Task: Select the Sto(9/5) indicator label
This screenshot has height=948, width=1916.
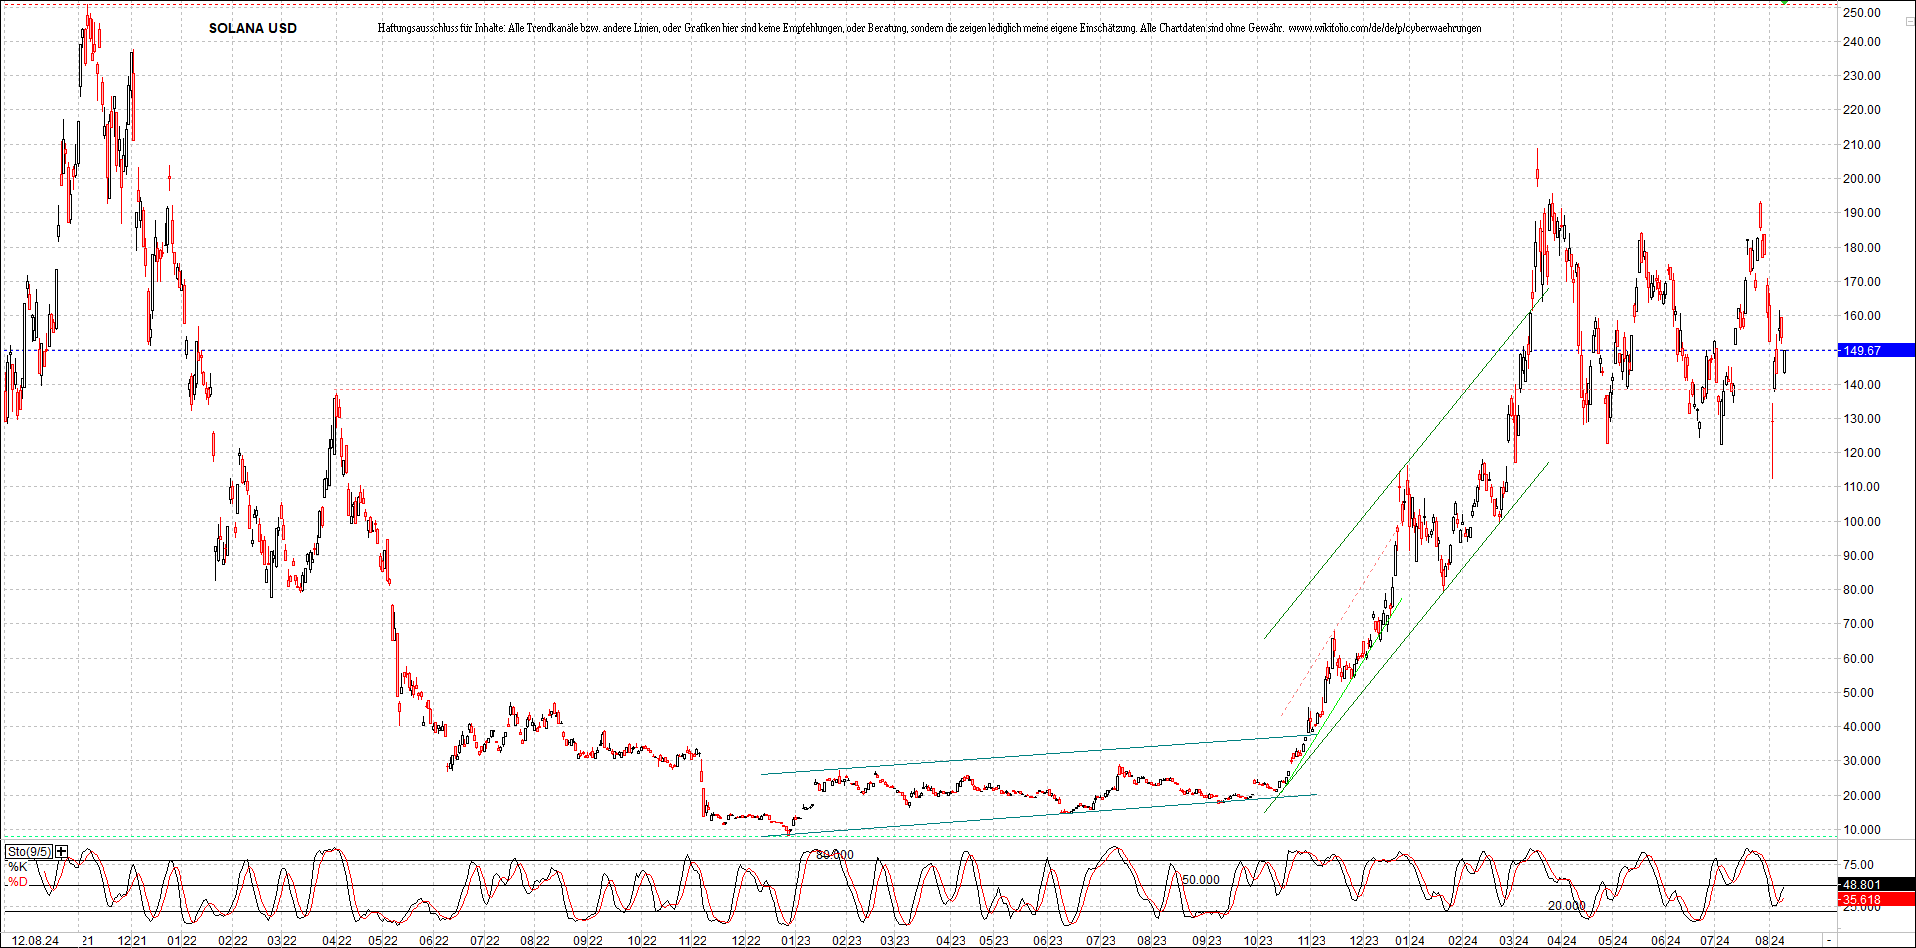Action: point(29,852)
